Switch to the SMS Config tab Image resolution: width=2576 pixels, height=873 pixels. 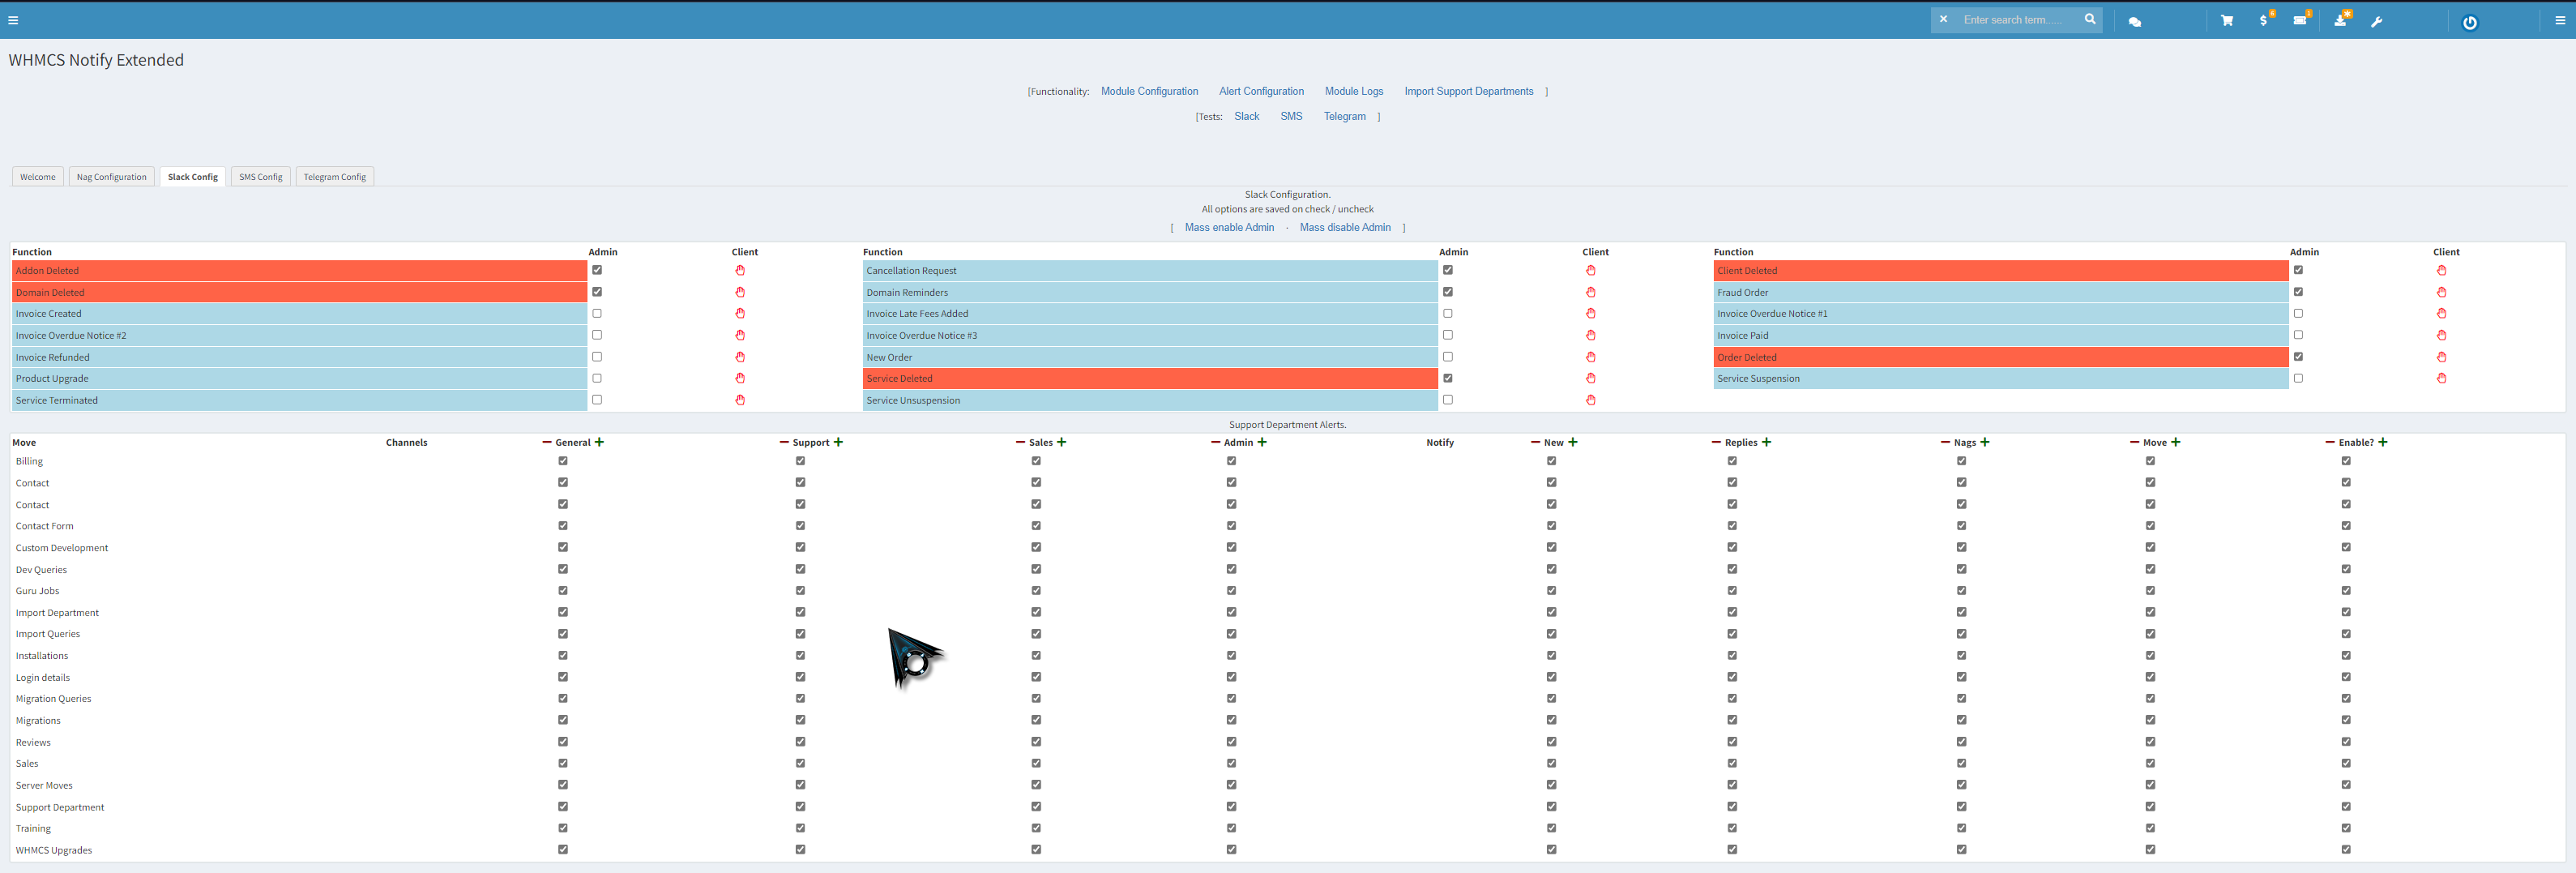pos(261,177)
